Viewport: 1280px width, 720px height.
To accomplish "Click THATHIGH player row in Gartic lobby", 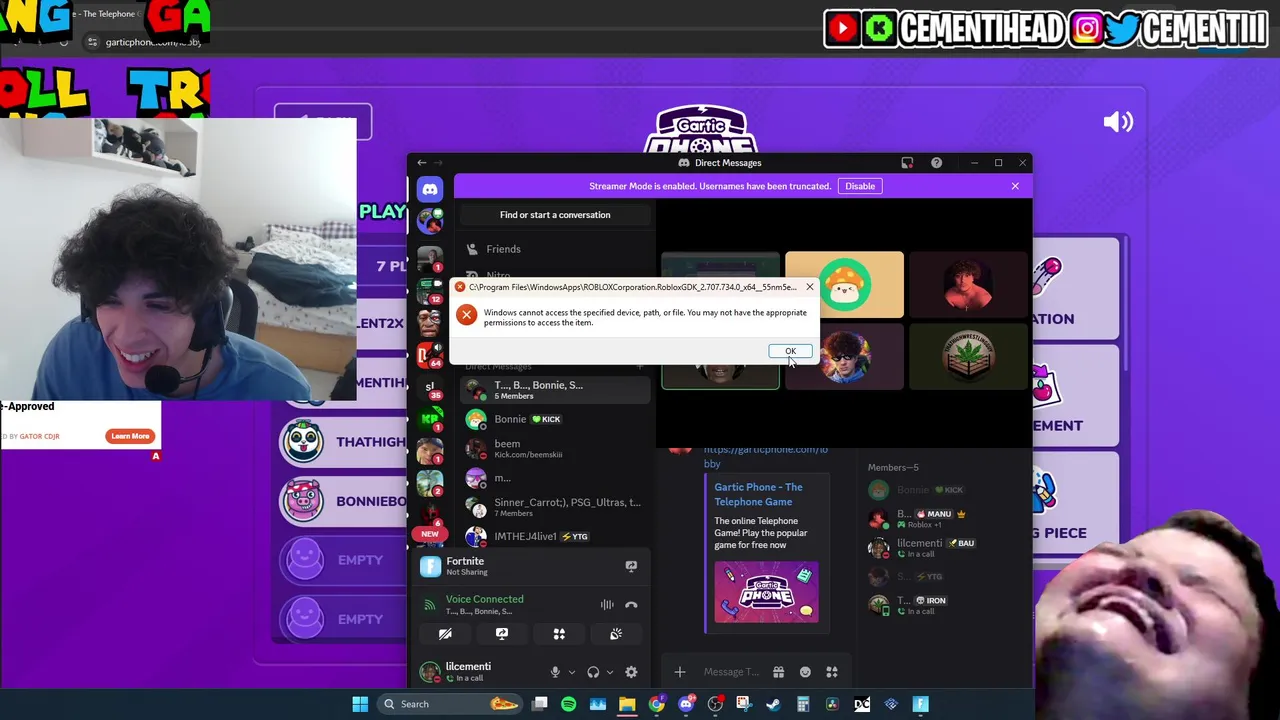I will pyautogui.click(x=343, y=442).
